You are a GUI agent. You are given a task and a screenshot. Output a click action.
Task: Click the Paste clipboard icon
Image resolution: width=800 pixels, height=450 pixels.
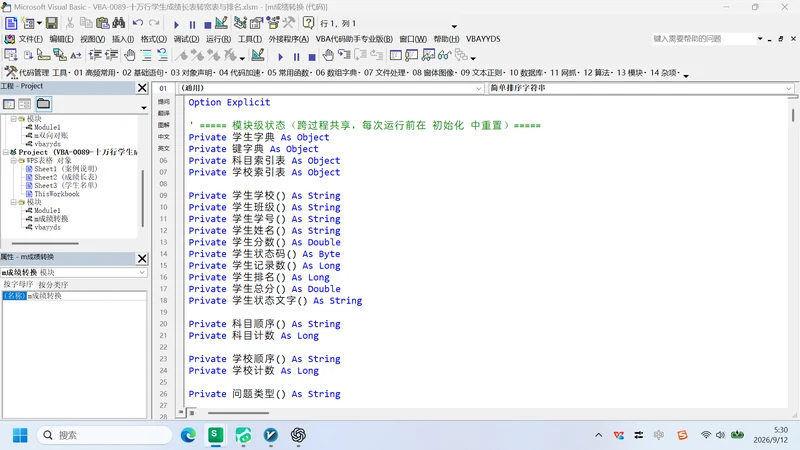click(103, 23)
